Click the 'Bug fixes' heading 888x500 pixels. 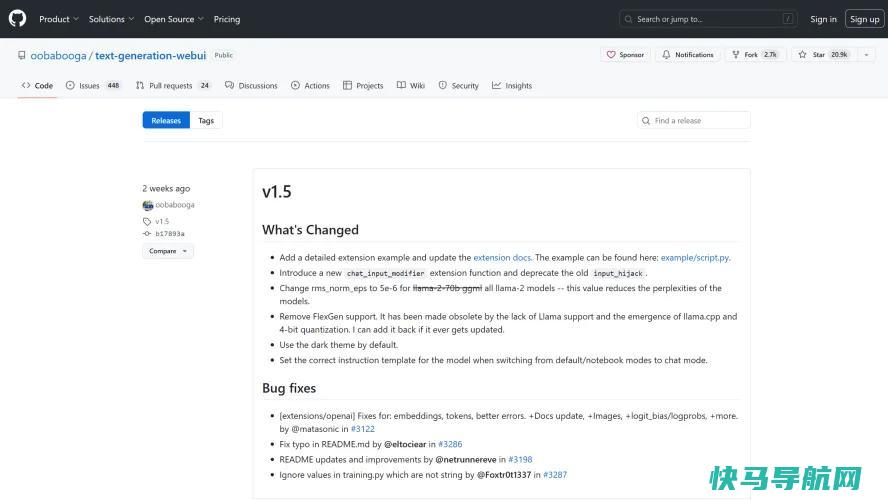click(289, 388)
